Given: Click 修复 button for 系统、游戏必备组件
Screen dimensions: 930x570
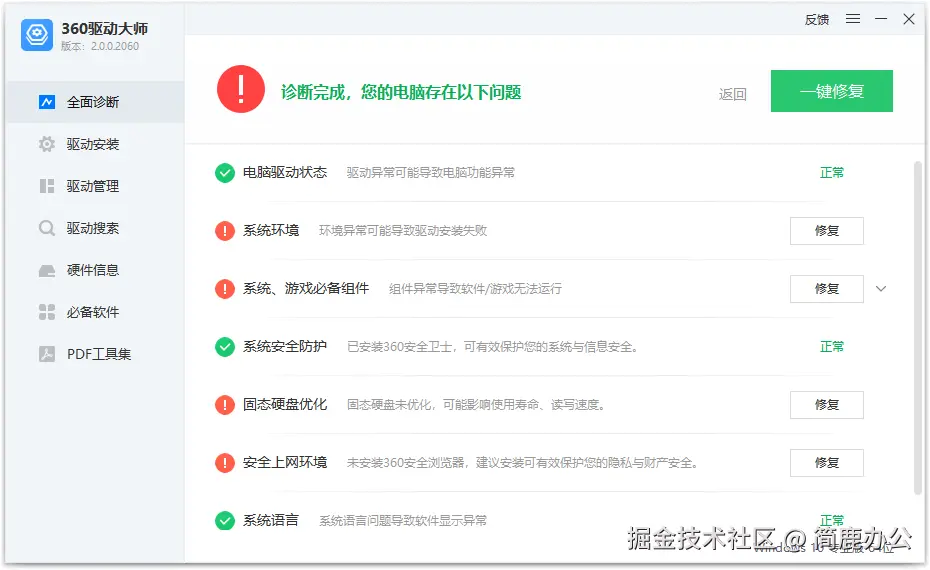Looking at the screenshot, I should [x=827, y=289].
